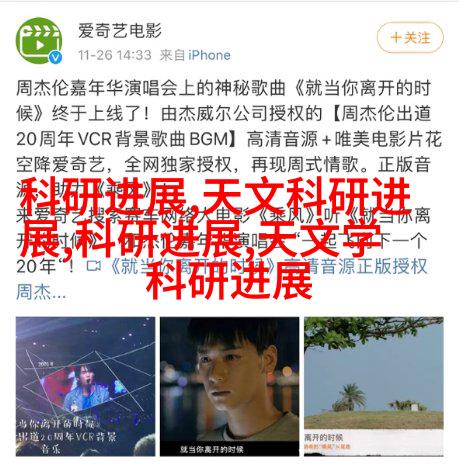Screen dimensions: 459x466
Task: Open the tree and hill landscape thumbnail
Action: (374, 386)
